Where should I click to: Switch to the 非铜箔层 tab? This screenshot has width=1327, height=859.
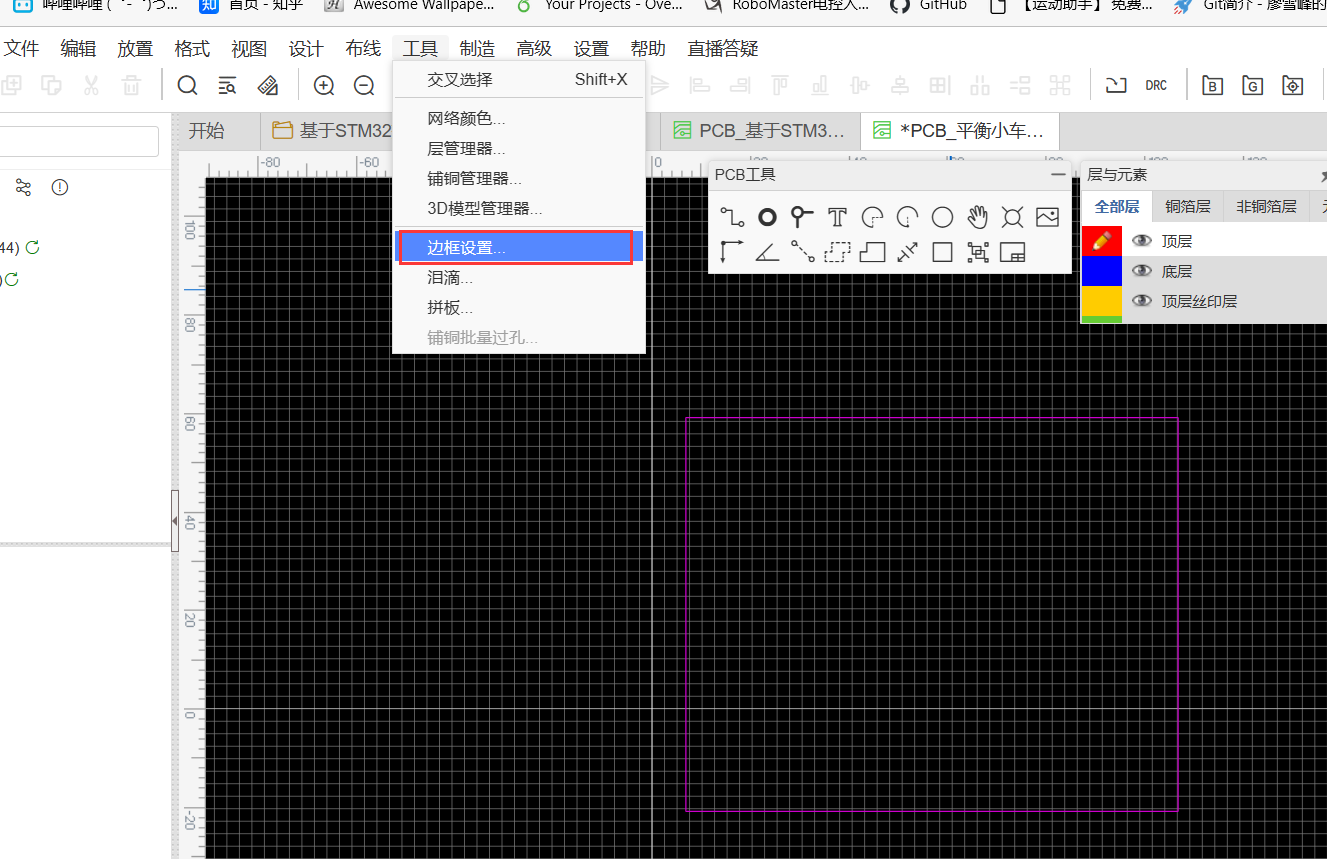click(x=1266, y=206)
